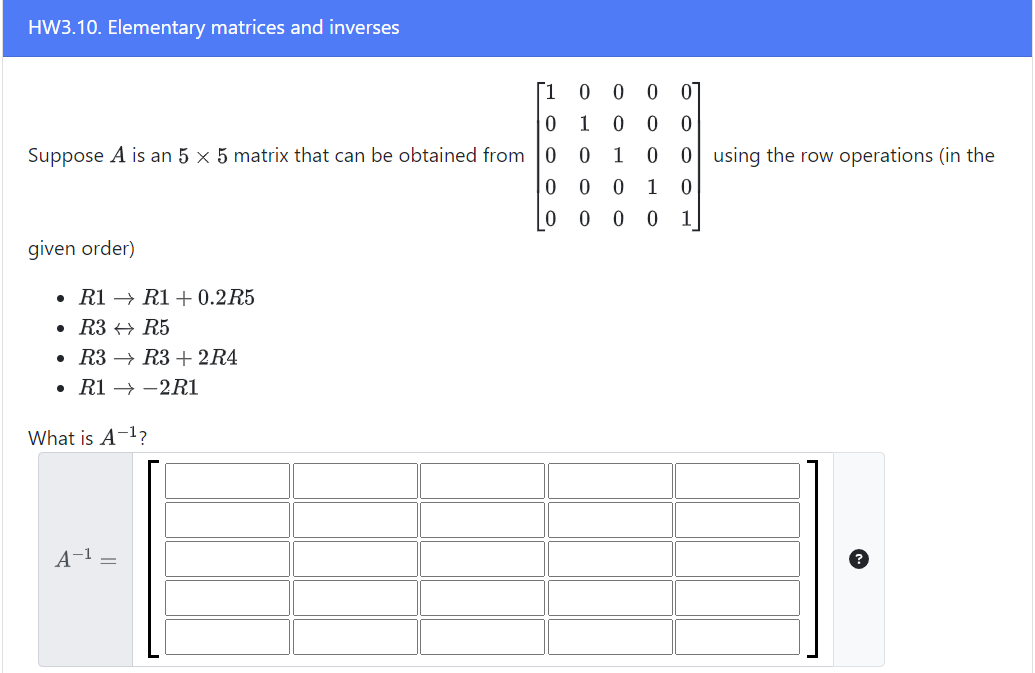Click the displayed 5x5 identity matrix
Image resolution: width=1035 pixels, height=673 pixels.
point(617,155)
